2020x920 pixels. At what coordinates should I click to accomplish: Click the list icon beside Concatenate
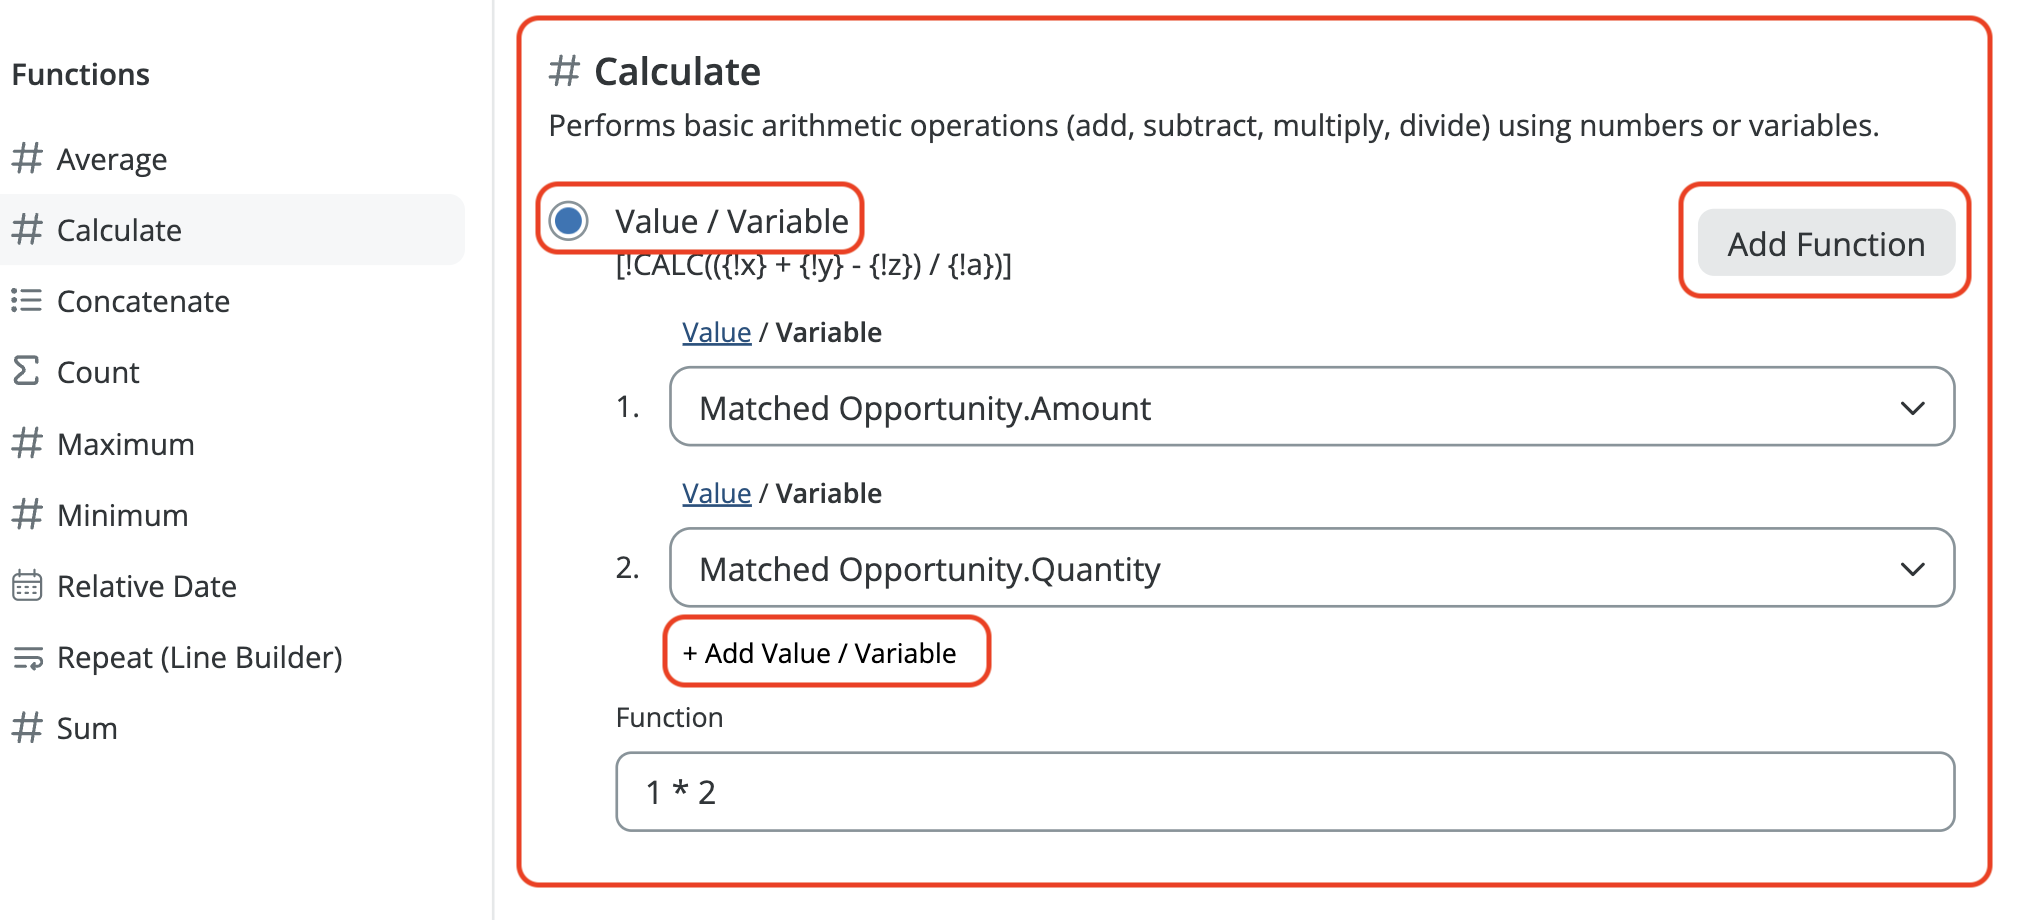[27, 300]
